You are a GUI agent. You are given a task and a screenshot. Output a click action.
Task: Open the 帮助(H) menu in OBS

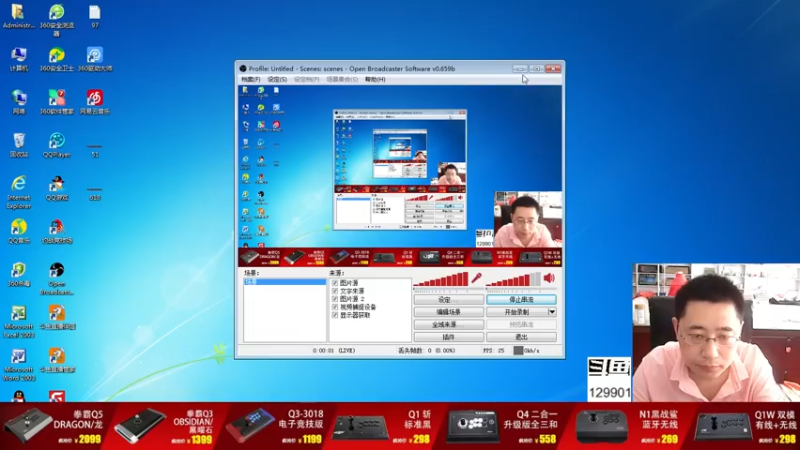[375, 80]
